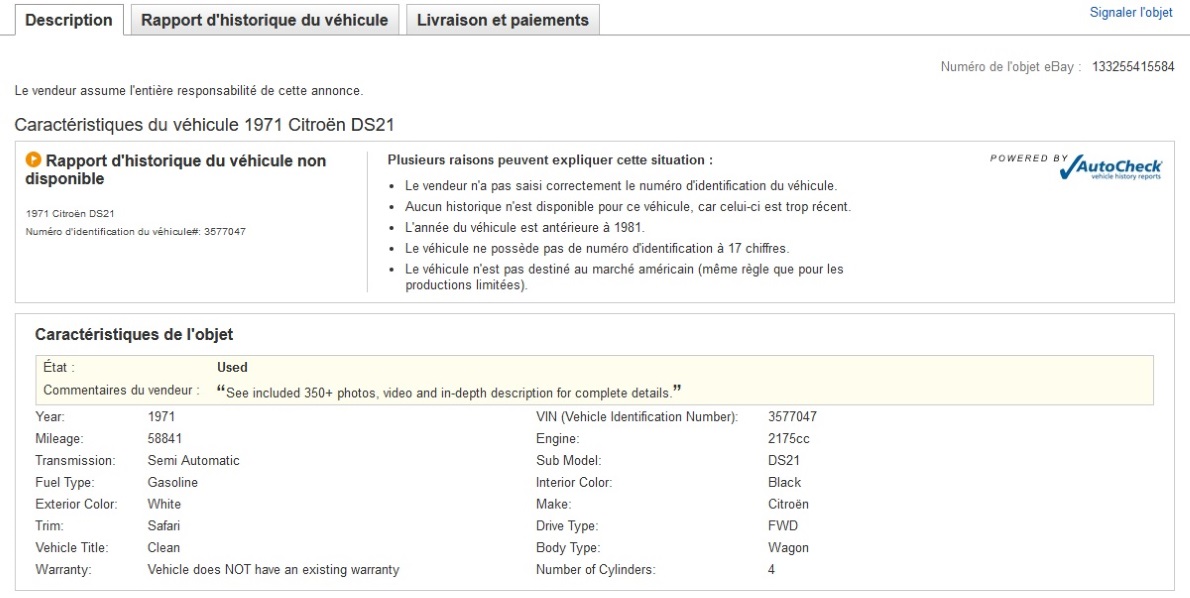This screenshot has height=598, width=1190.
Task: Click the heading 'Caractéristiques du véhicule 1971 Citroën DS21'
Action: [204, 125]
